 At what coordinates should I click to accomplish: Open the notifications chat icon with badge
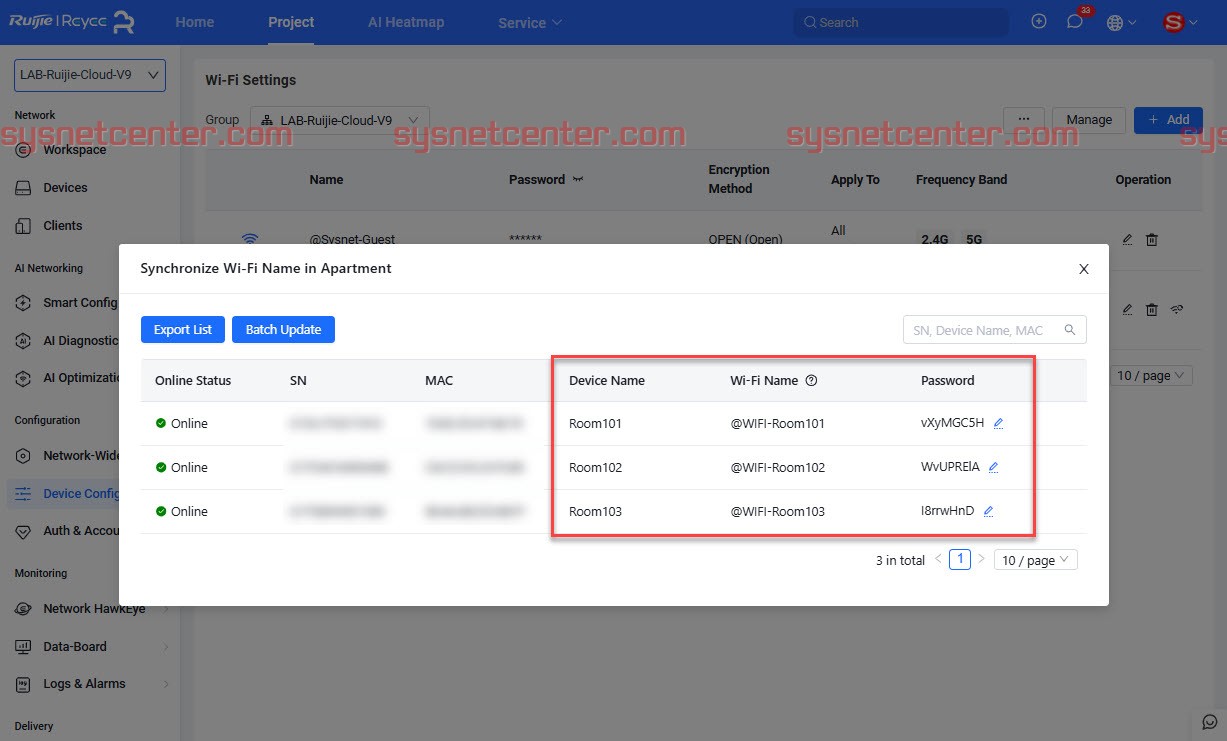1075,21
